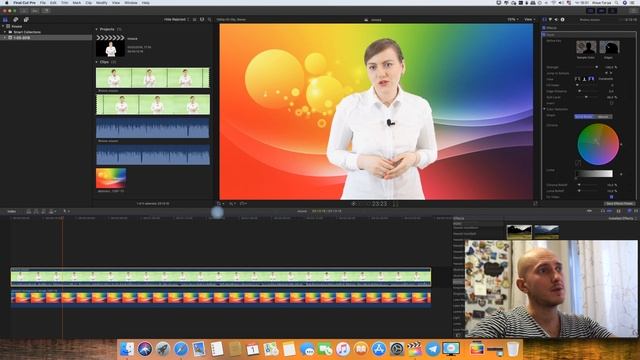Image resolution: width=640 pixels, height=360 pixels.
Task: Open Telegram from the Dock
Action: click(433, 349)
